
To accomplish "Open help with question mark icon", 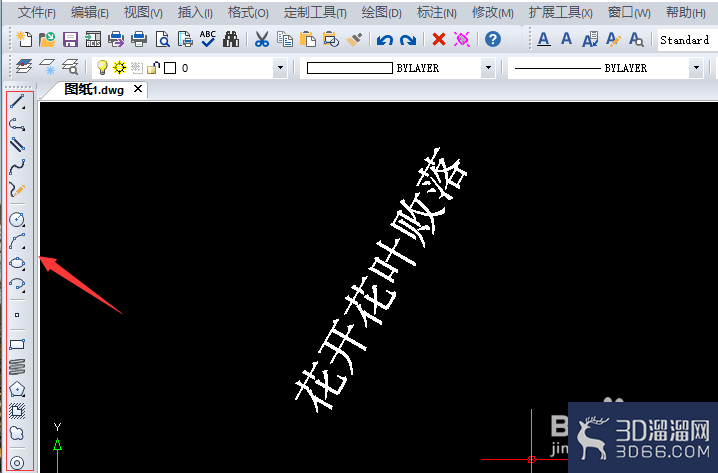I will tap(493, 39).
